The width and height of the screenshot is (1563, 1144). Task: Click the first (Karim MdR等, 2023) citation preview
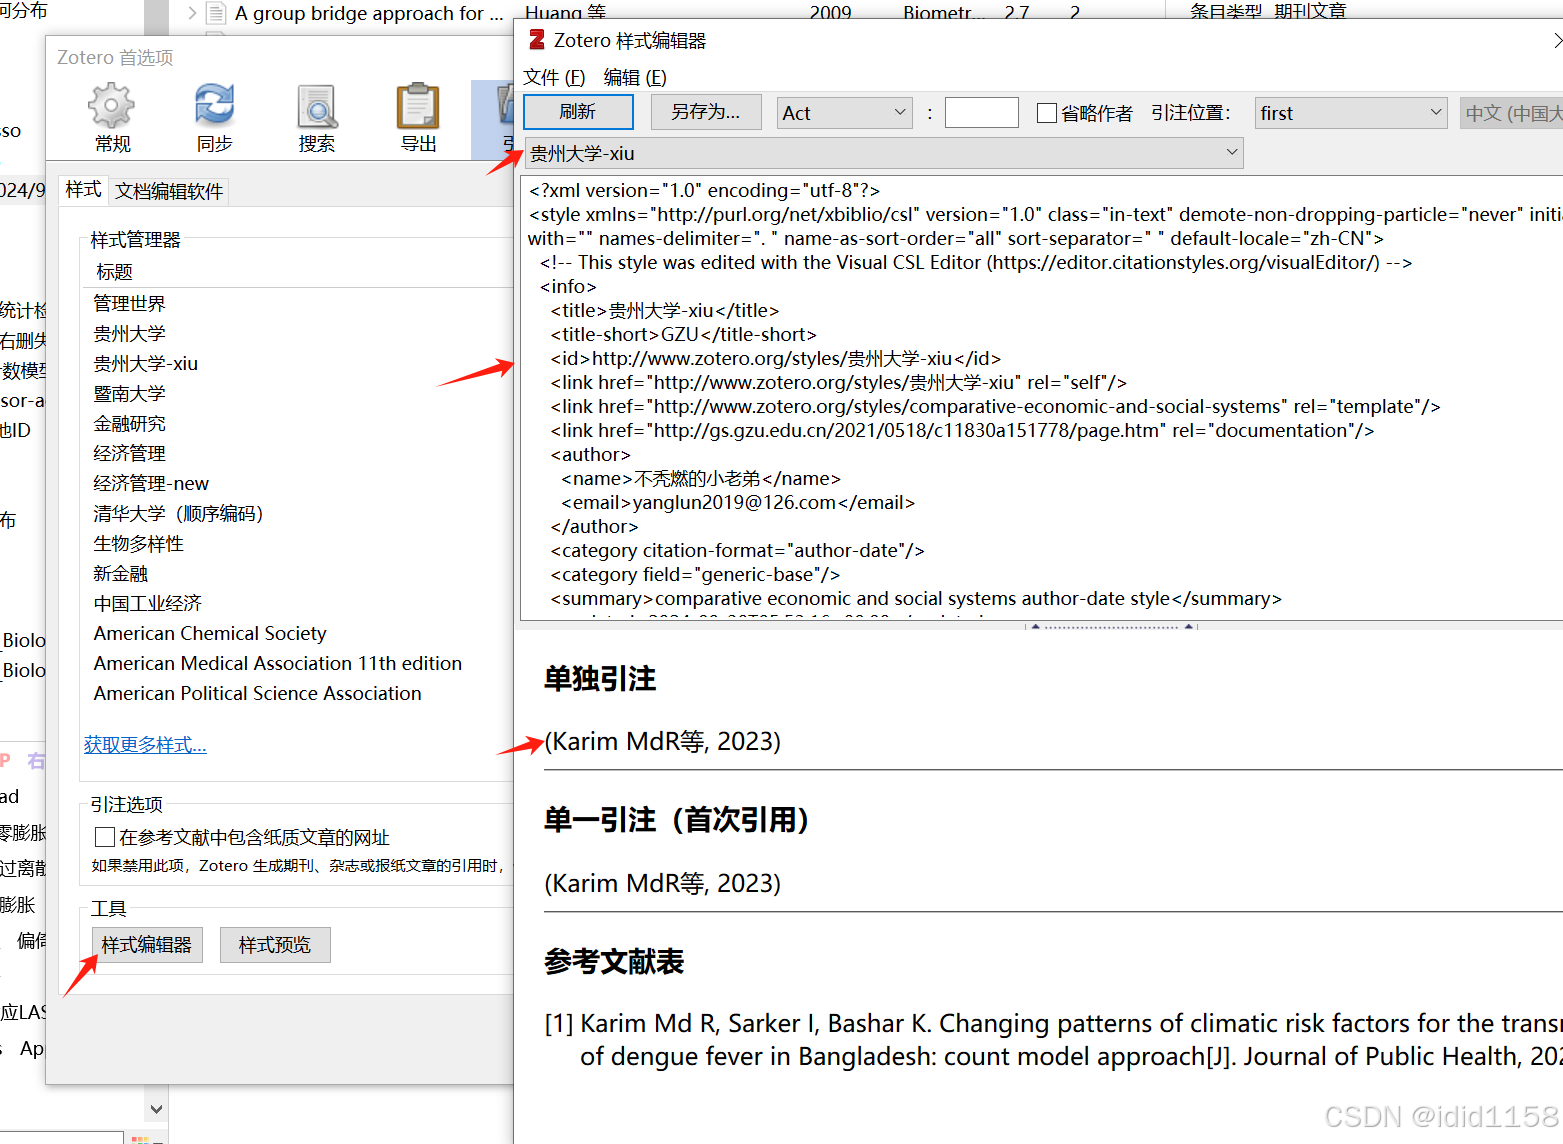tap(662, 741)
